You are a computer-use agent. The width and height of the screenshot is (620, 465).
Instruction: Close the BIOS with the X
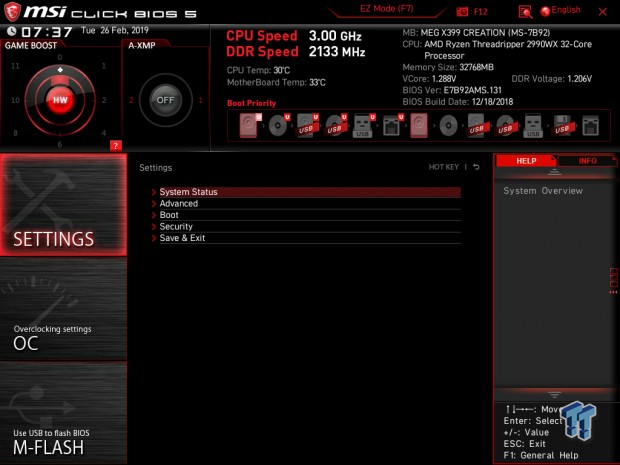click(603, 12)
